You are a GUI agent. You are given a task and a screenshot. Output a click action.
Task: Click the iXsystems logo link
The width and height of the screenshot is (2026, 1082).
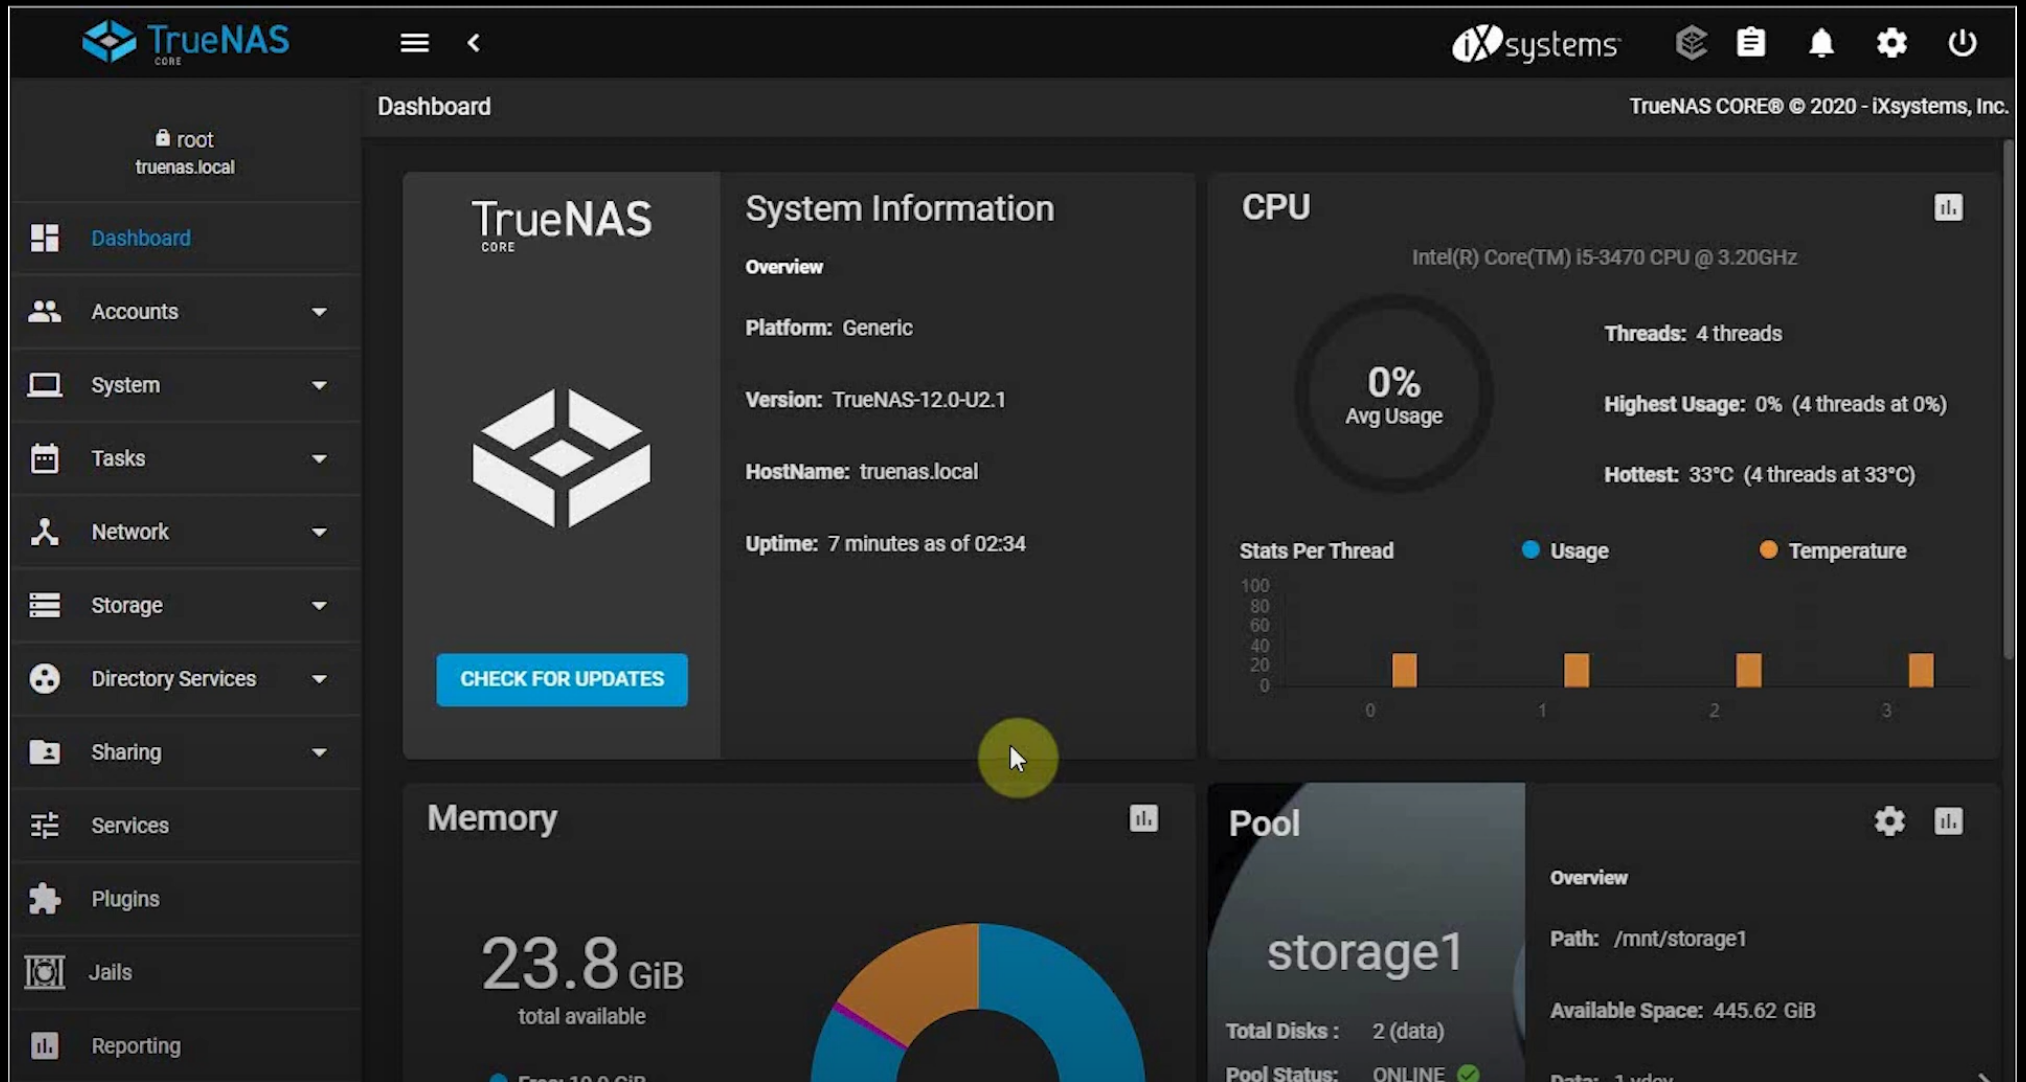(x=1535, y=44)
